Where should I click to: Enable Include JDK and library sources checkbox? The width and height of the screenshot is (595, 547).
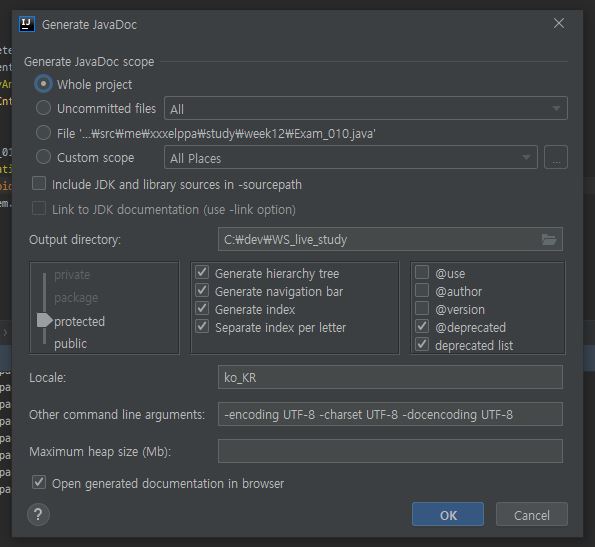[39, 184]
